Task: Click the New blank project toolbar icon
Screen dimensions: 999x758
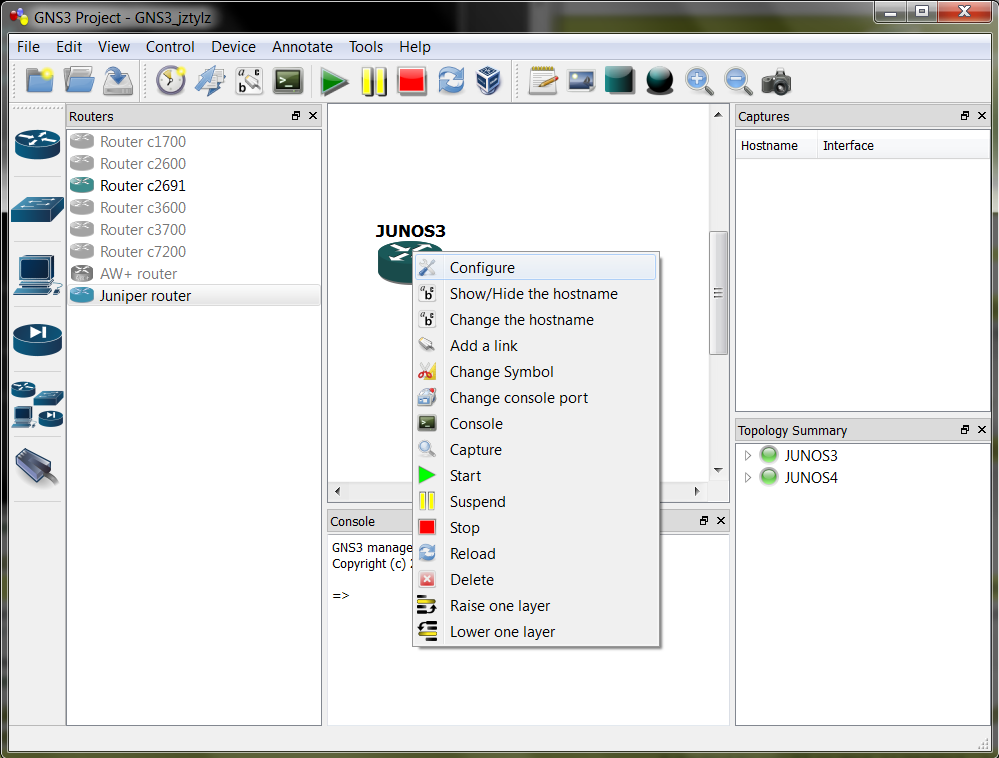Action: (40, 81)
